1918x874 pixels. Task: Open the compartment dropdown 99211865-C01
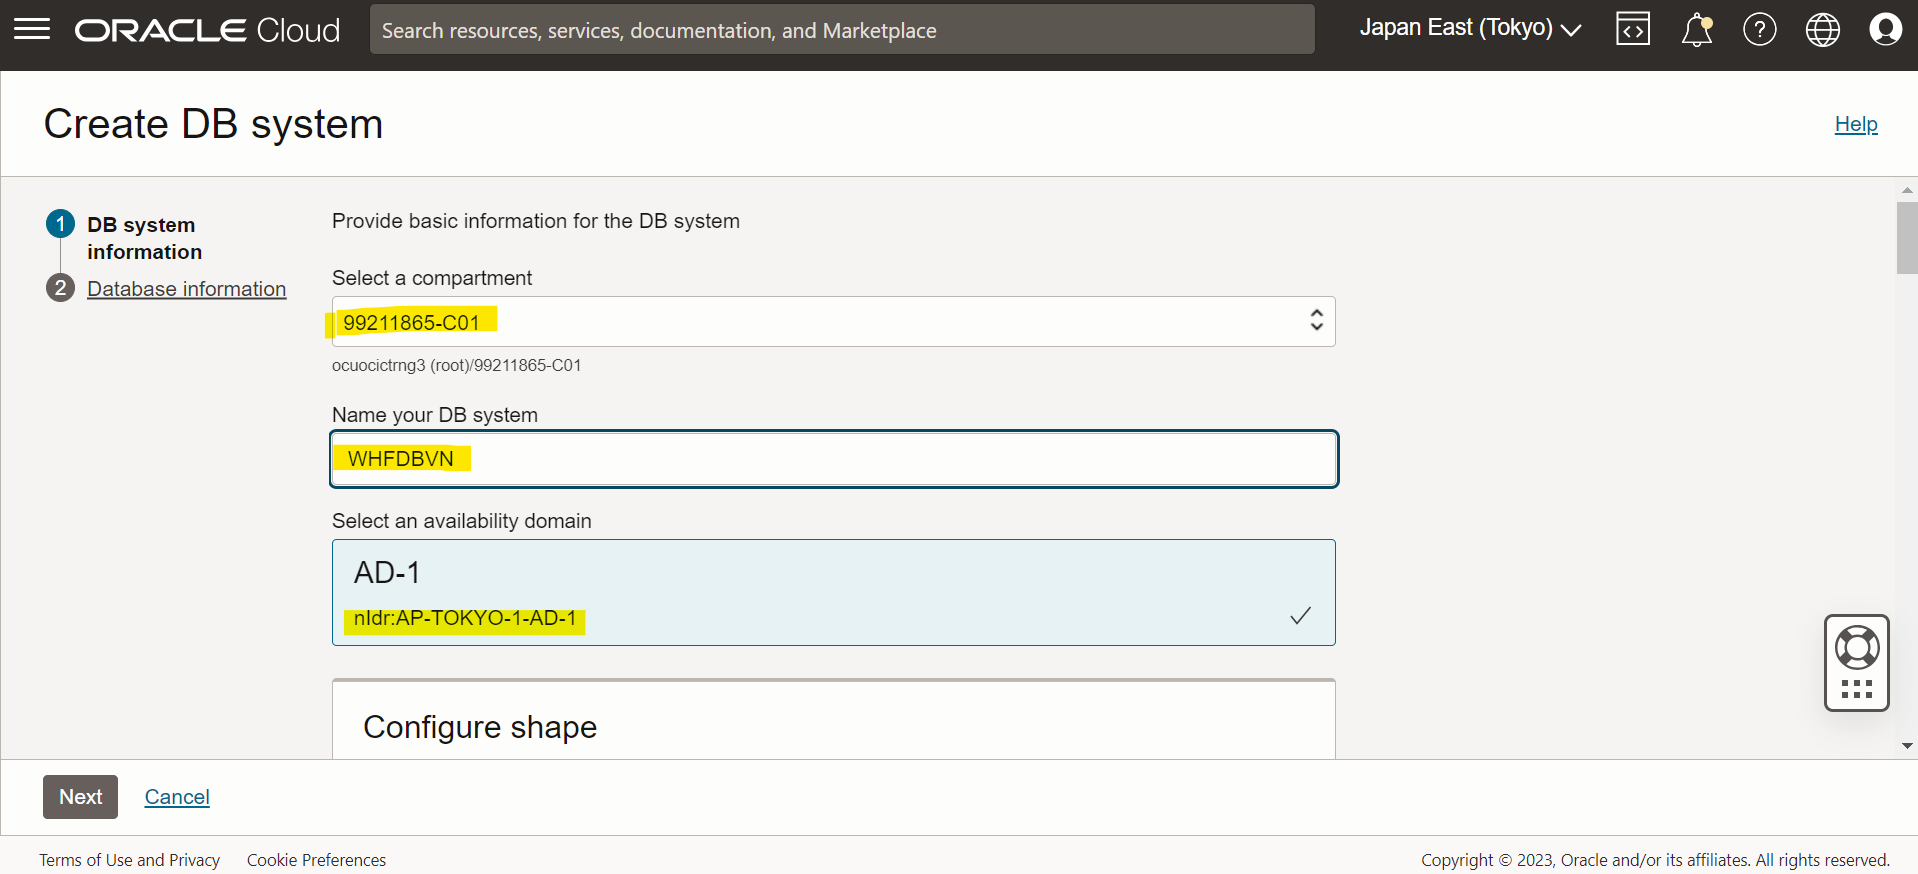(834, 321)
